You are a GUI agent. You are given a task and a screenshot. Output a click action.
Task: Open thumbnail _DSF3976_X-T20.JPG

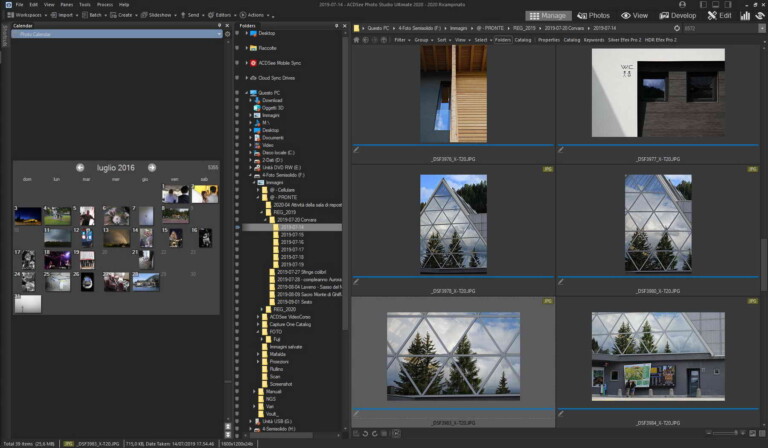[454, 94]
